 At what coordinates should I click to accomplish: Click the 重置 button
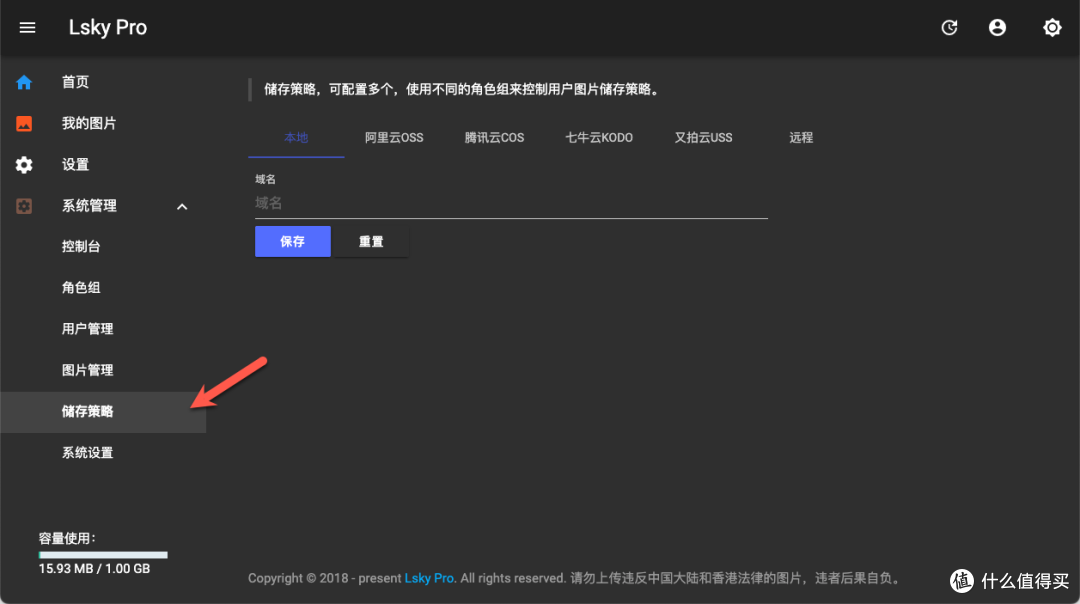tap(371, 242)
